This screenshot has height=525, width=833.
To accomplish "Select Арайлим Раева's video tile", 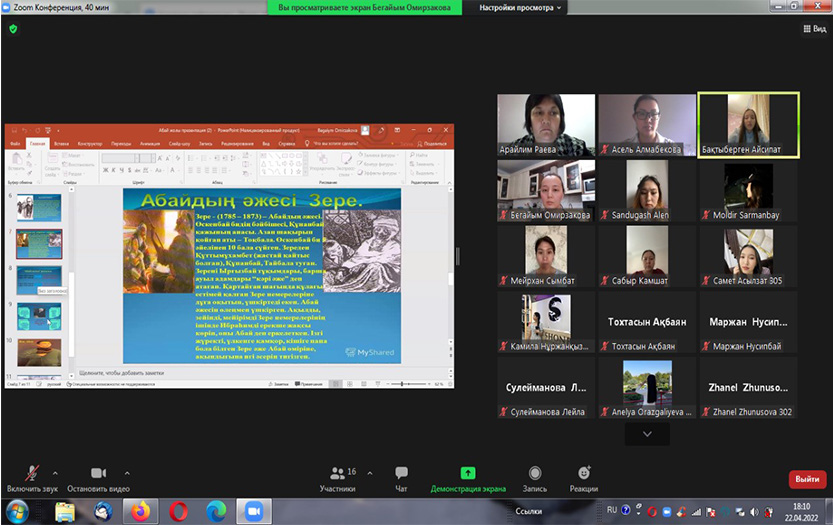I will [x=546, y=125].
